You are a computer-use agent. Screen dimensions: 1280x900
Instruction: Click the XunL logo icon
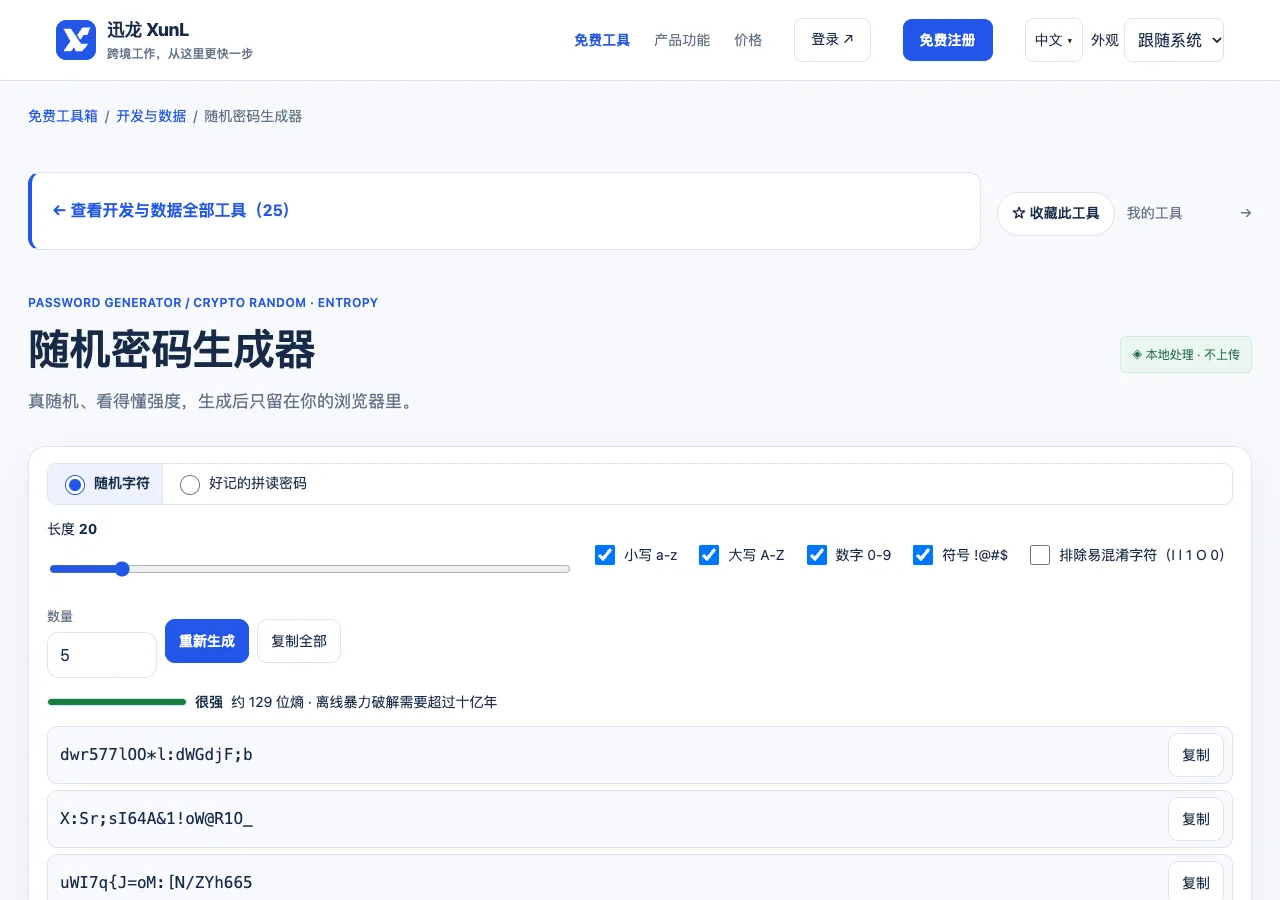pyautogui.click(x=76, y=40)
